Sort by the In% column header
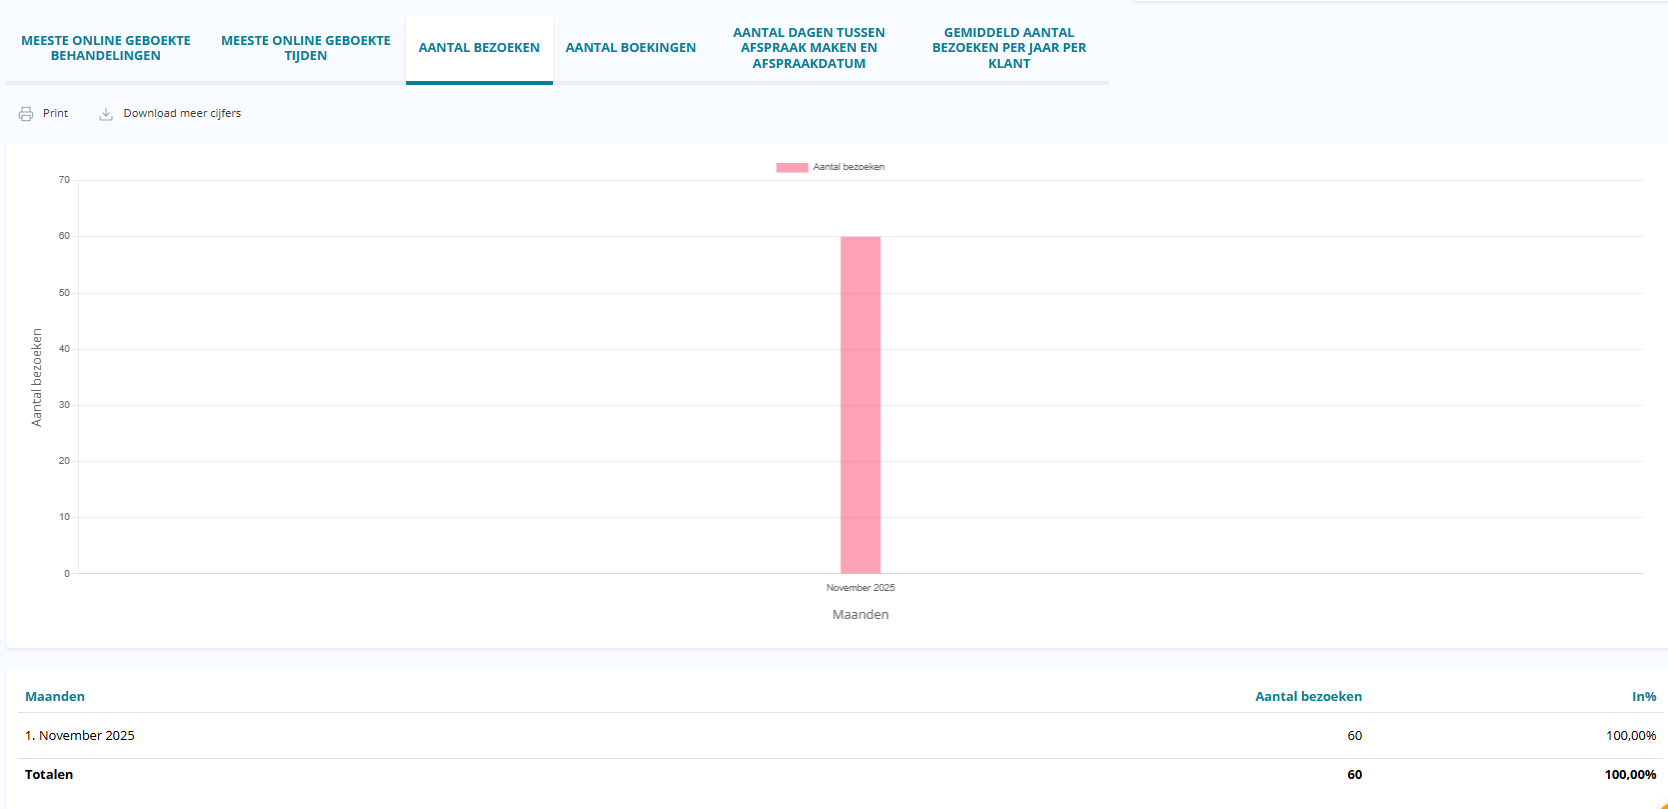Image resolution: width=1668 pixels, height=809 pixels. coord(1644,697)
